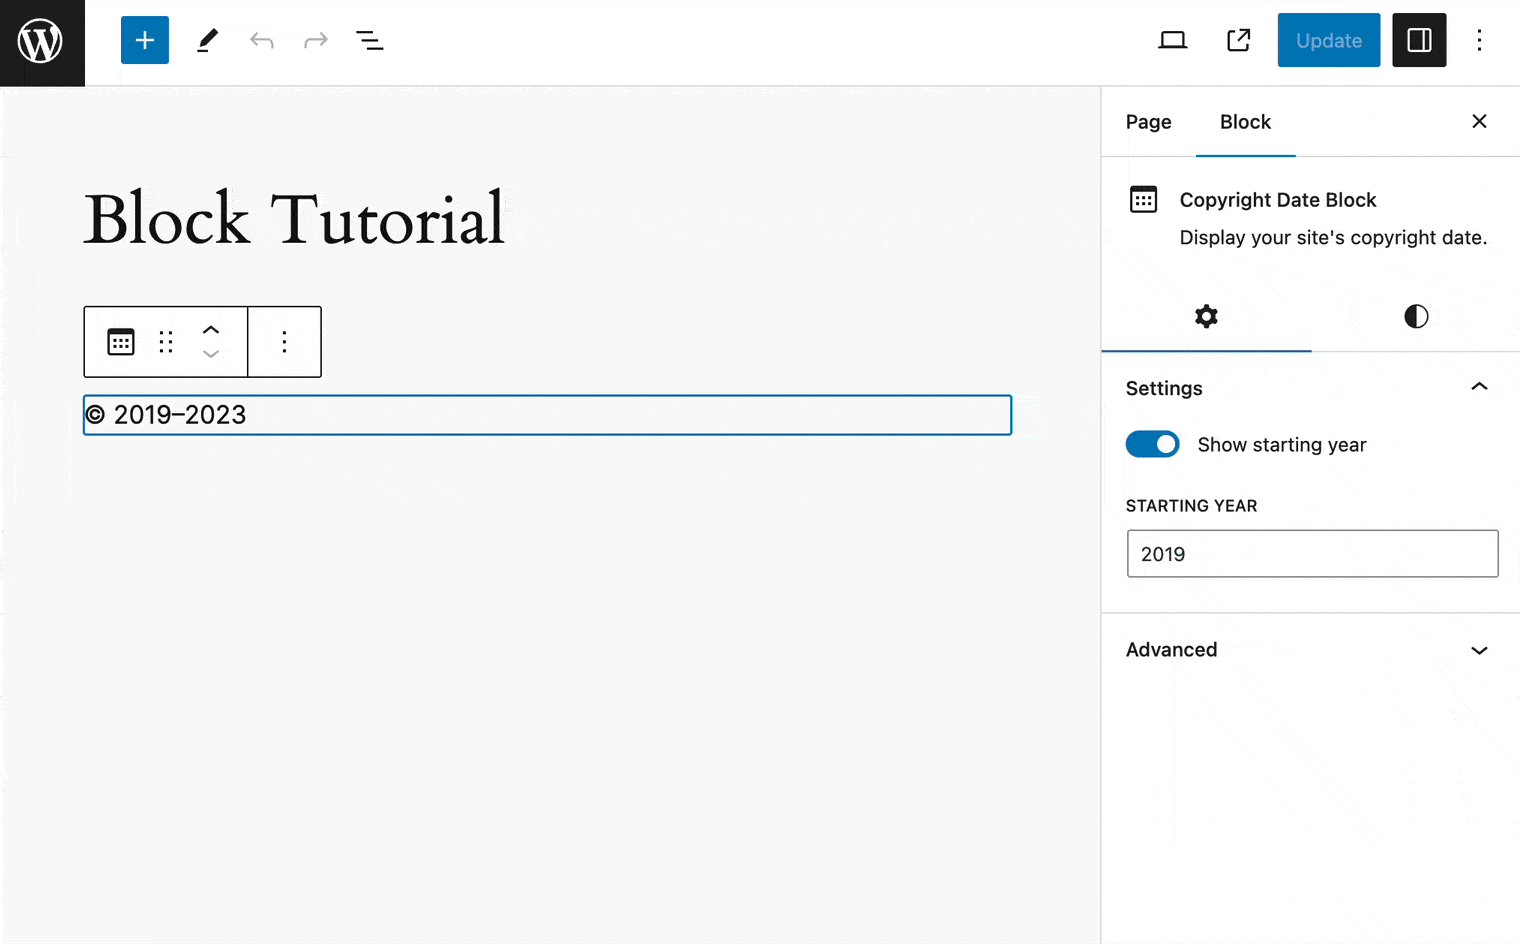Click inside the Starting Year field
This screenshot has height=944, width=1520.
click(x=1312, y=553)
